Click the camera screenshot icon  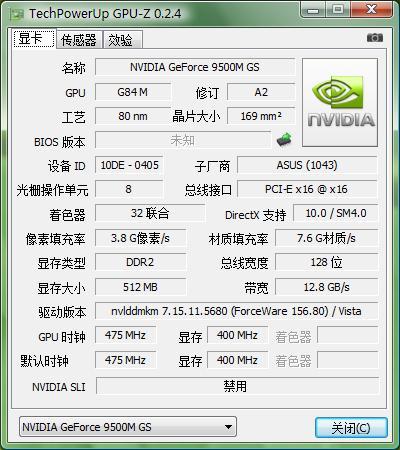pos(375,37)
